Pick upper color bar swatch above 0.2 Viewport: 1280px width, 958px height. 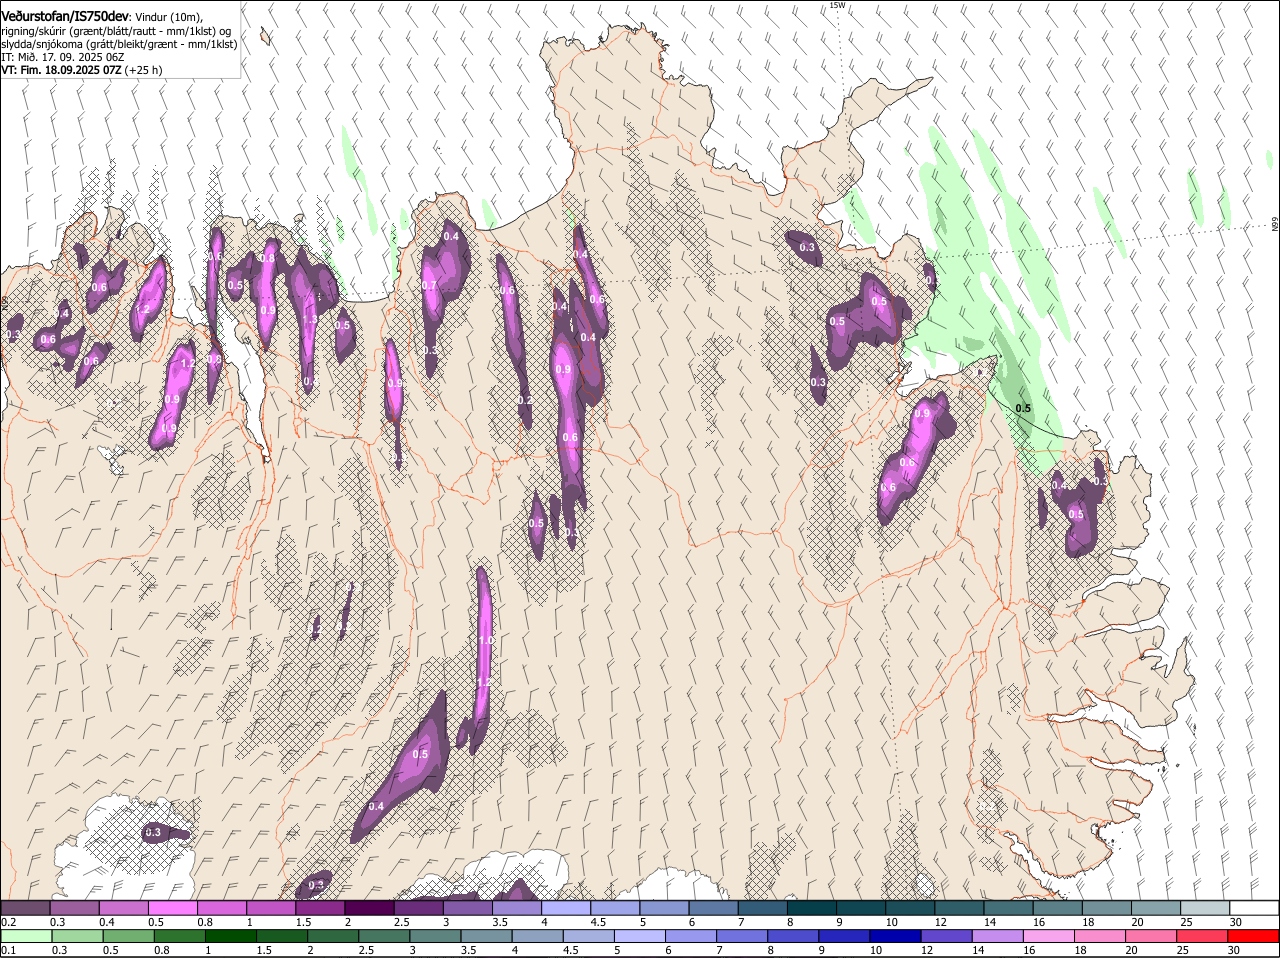click(25, 907)
